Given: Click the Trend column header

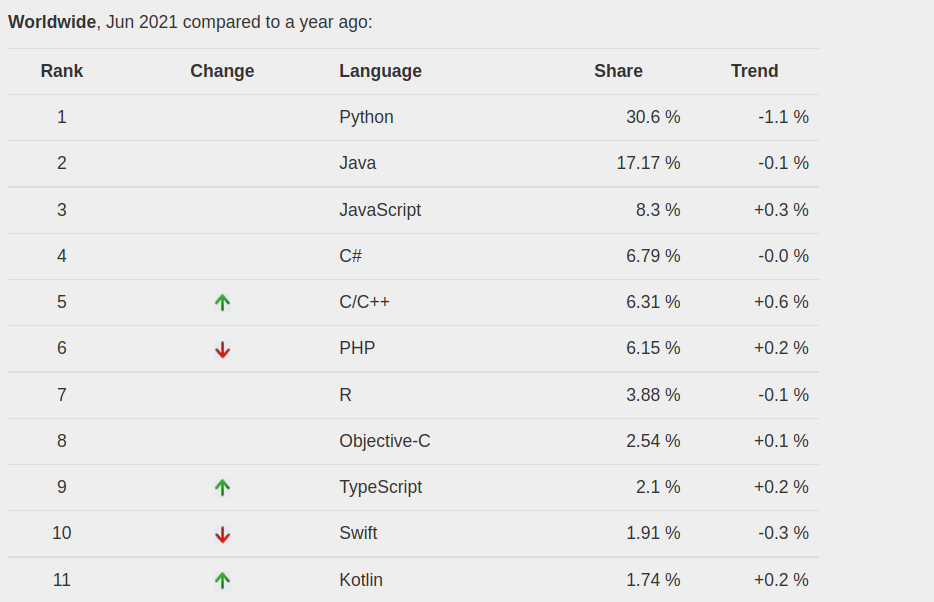Looking at the screenshot, I should pos(754,71).
